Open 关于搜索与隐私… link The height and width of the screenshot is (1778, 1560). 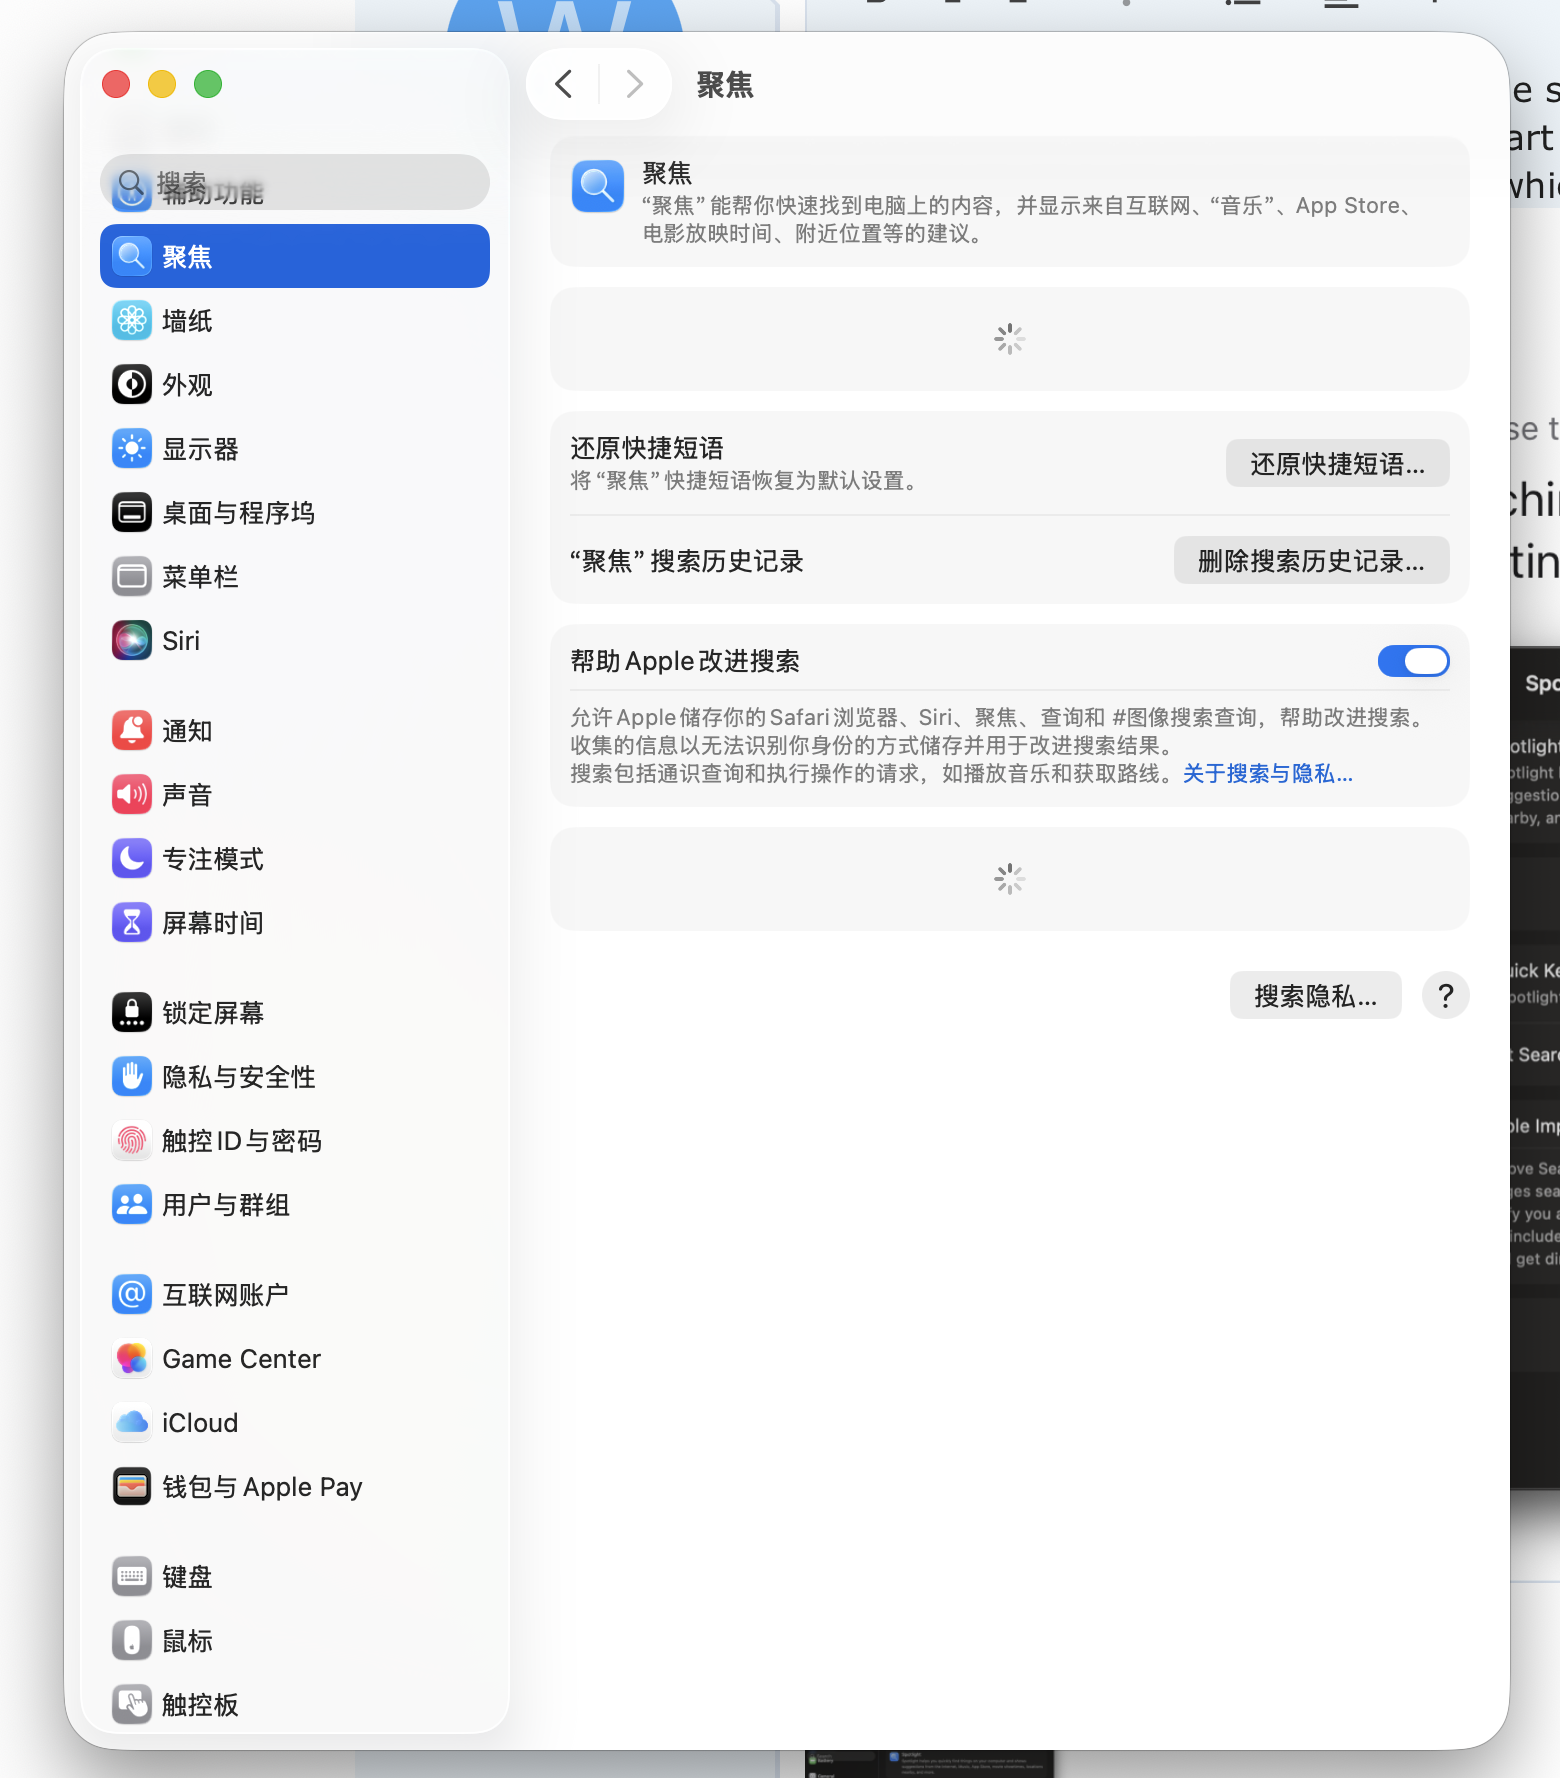point(1268,774)
